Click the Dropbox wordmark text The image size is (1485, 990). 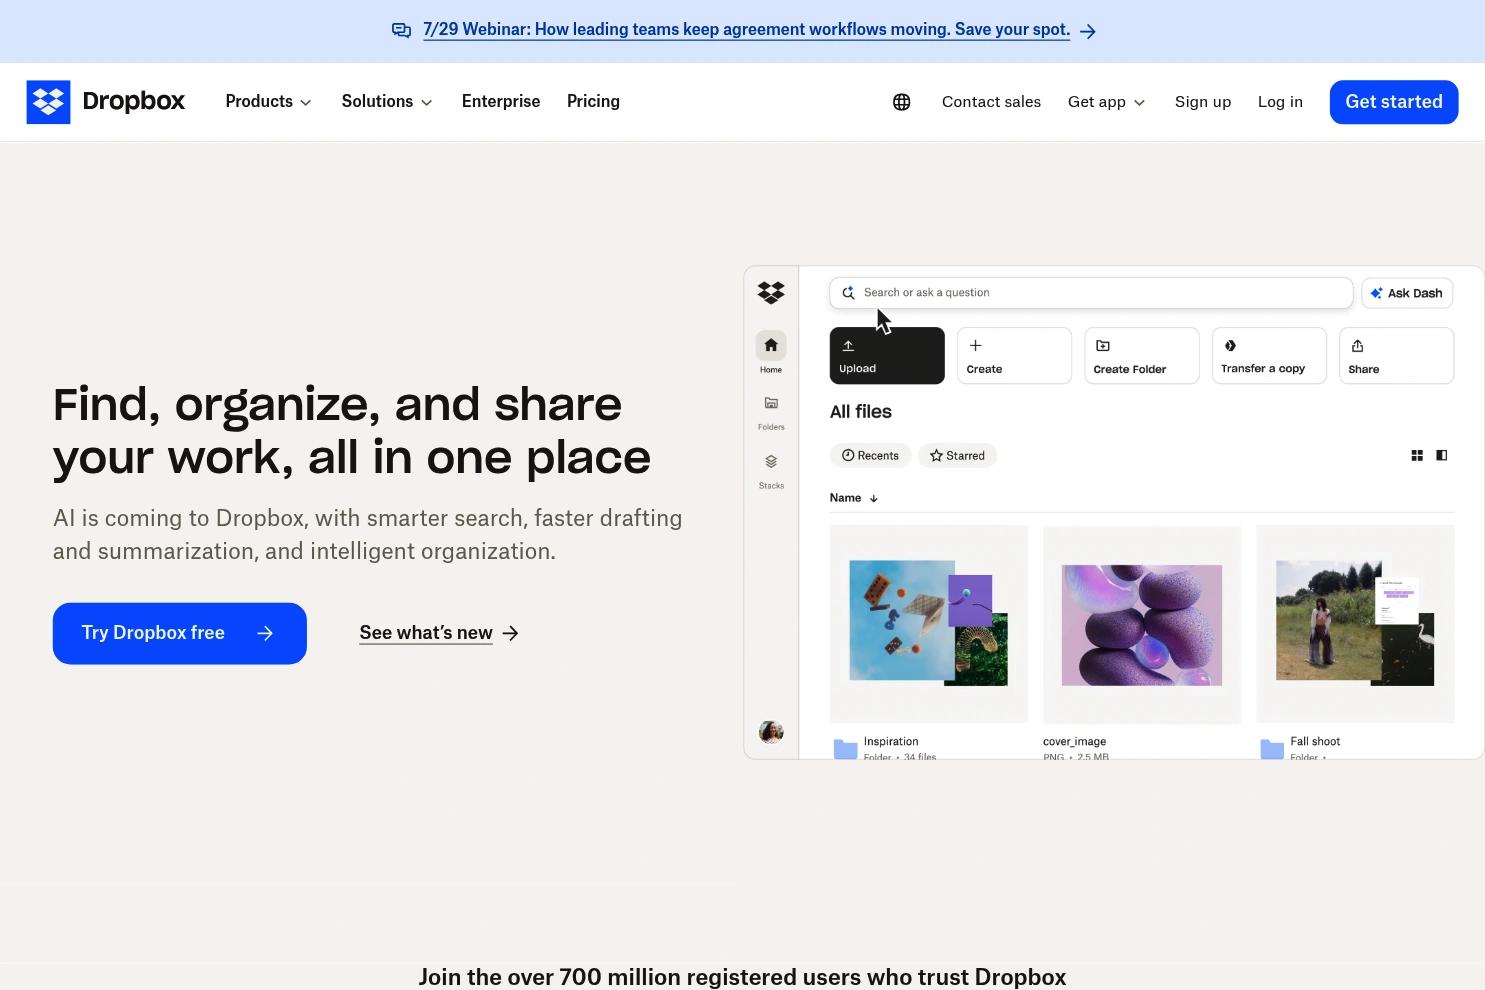point(134,102)
